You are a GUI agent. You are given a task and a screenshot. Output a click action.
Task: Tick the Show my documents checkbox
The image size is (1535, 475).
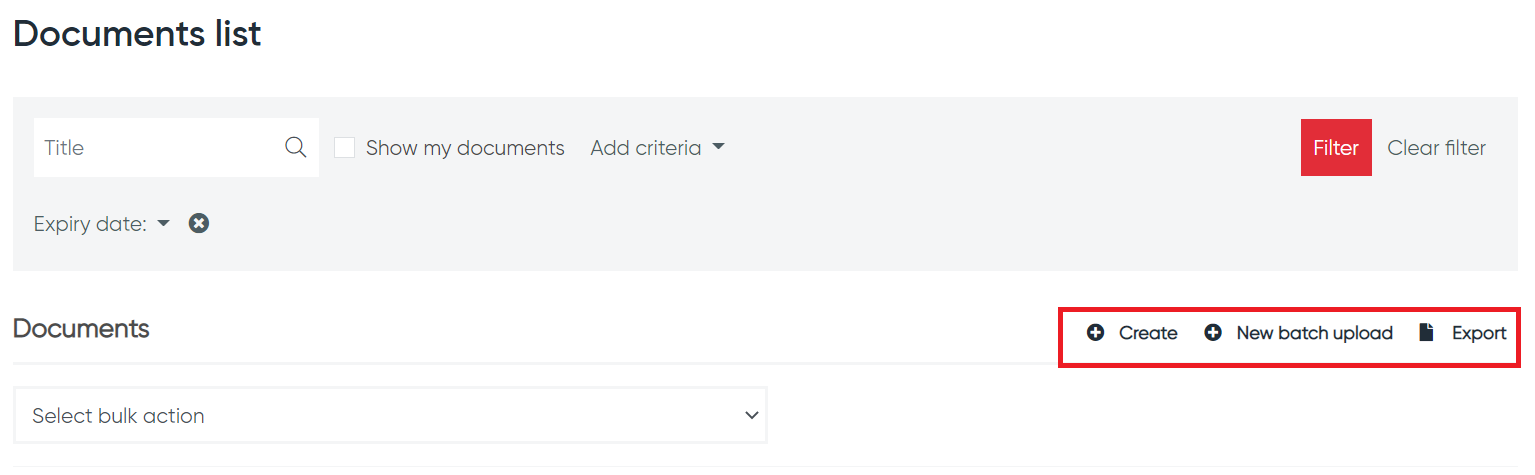point(345,148)
